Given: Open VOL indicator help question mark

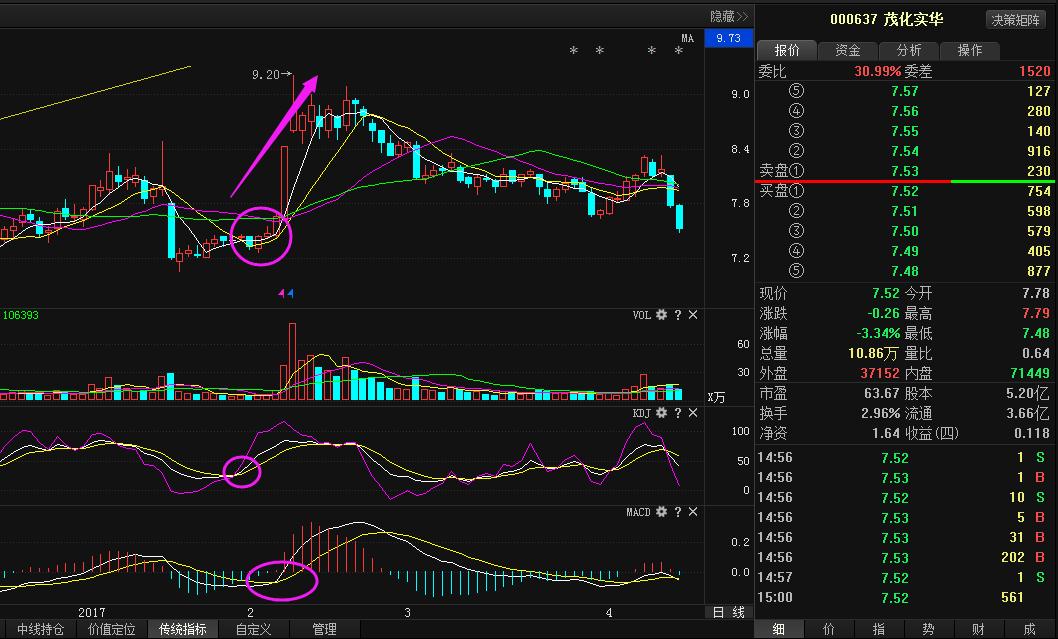Looking at the screenshot, I should click(677, 315).
